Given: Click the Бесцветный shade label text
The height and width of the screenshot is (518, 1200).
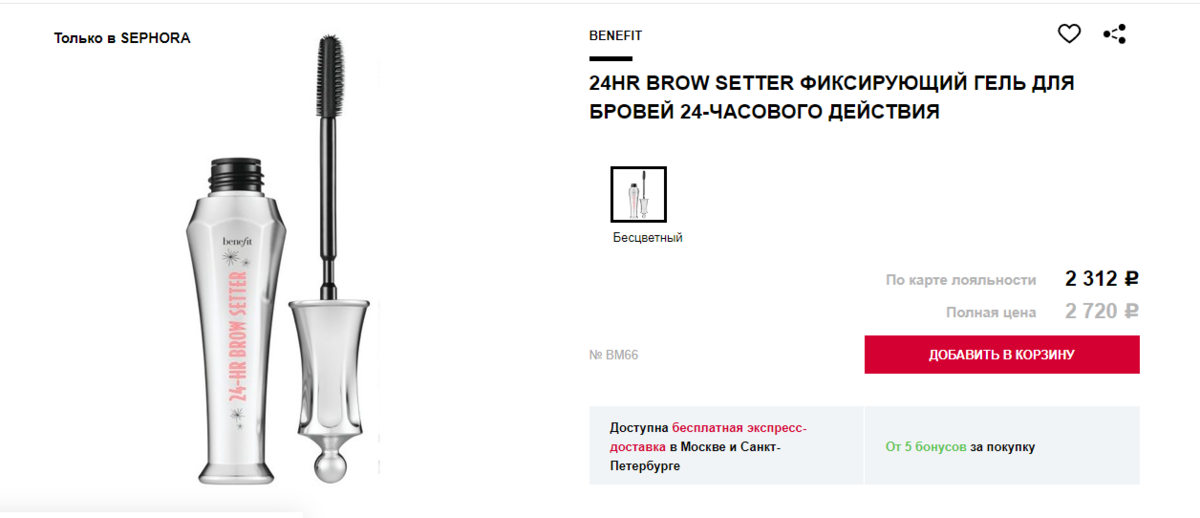Looking at the screenshot, I should pyautogui.click(x=648, y=238).
